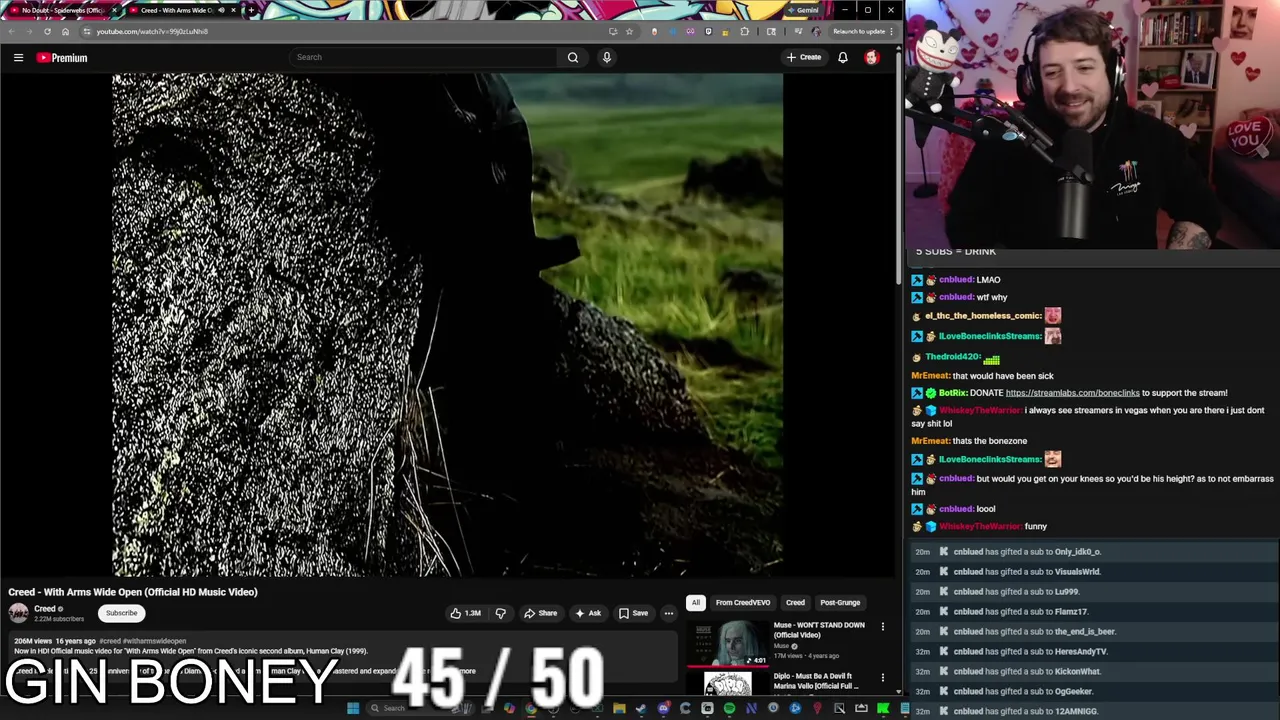Share the Creed video

click(541, 613)
